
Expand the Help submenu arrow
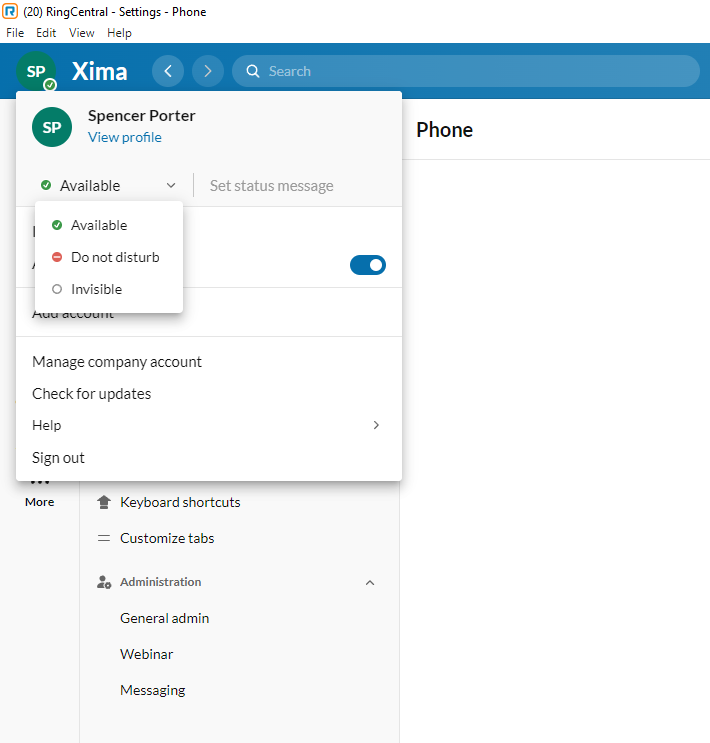coord(376,425)
